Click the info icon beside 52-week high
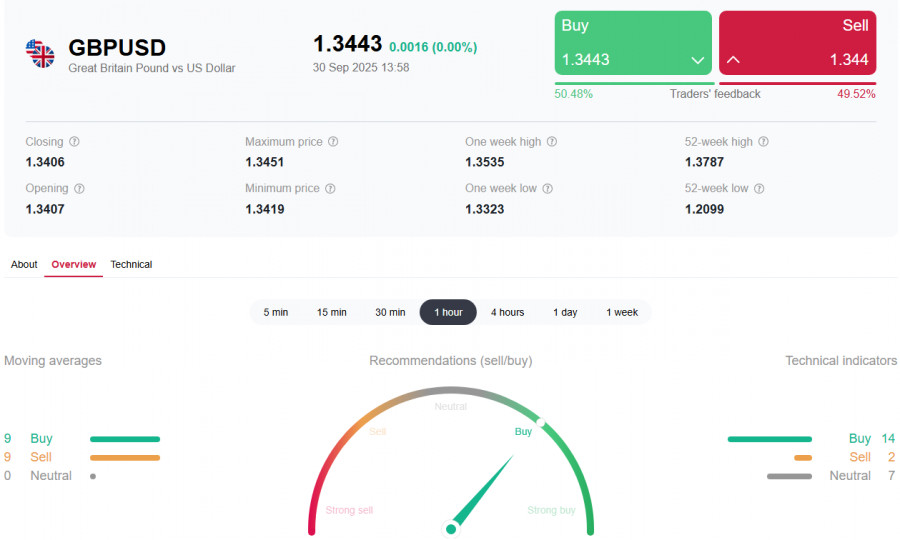900x540 pixels. coord(764,142)
